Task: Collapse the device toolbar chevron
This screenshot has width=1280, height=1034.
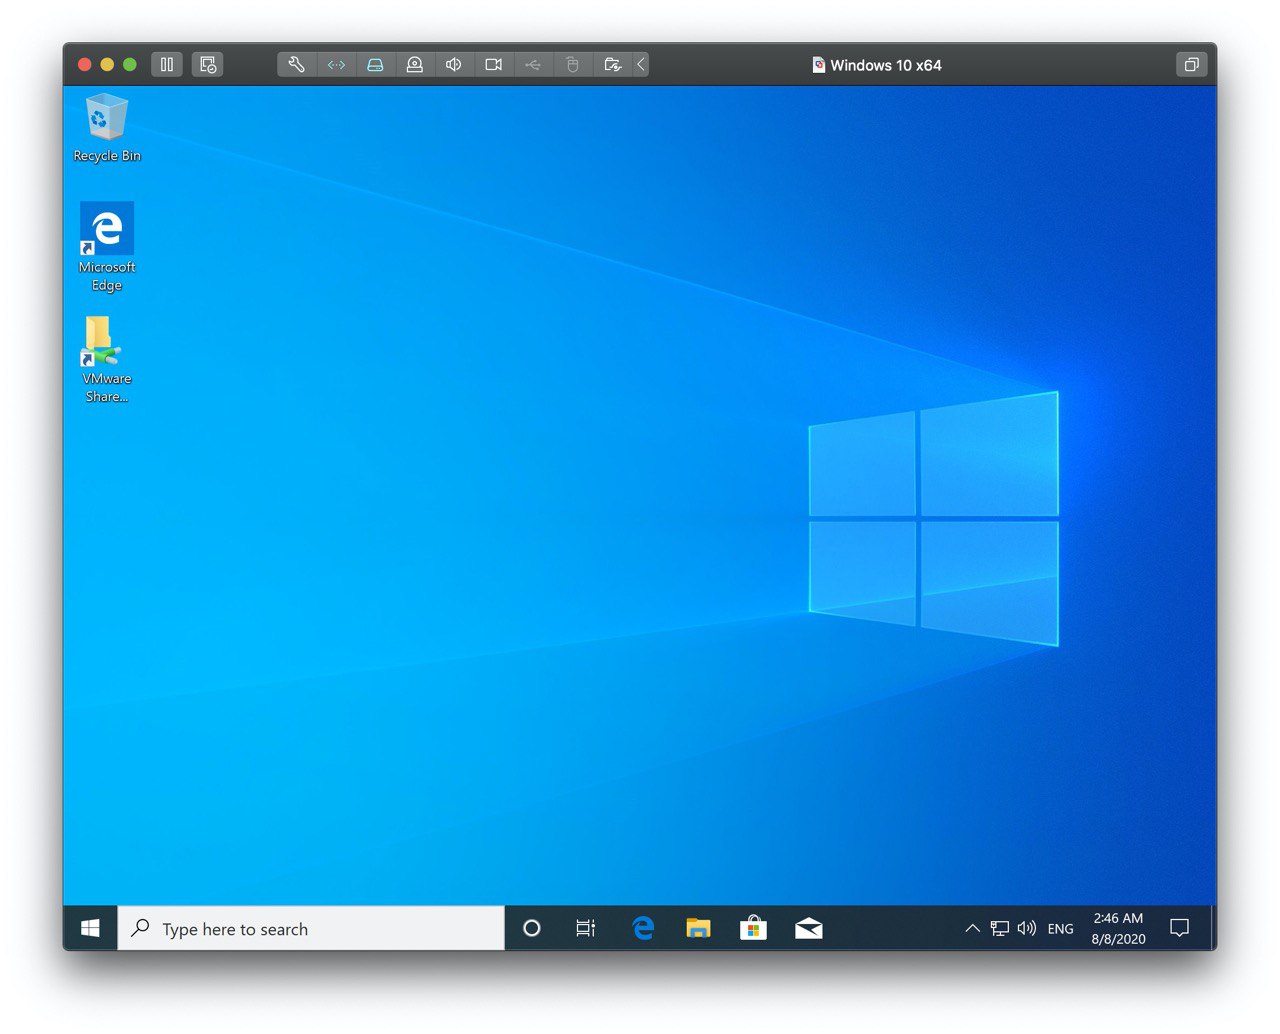Action: click(x=641, y=65)
